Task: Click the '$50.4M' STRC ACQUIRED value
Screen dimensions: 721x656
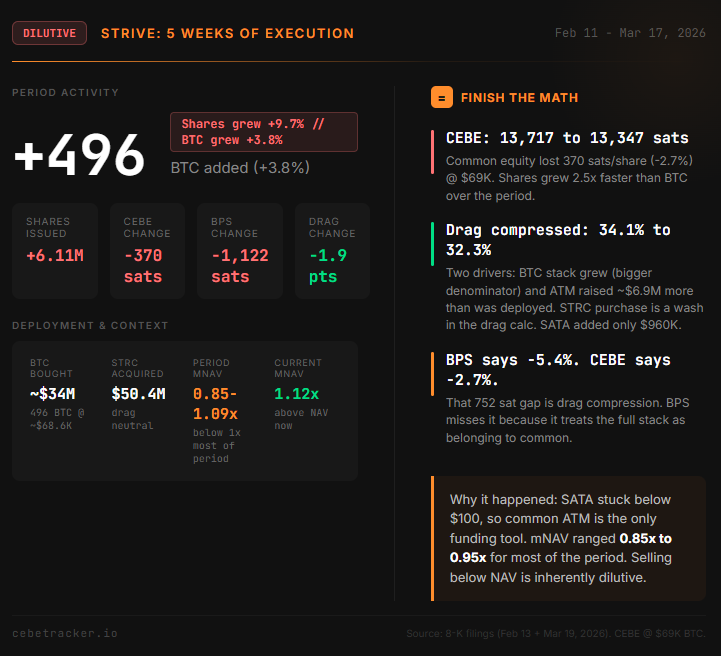Action: [x=138, y=394]
